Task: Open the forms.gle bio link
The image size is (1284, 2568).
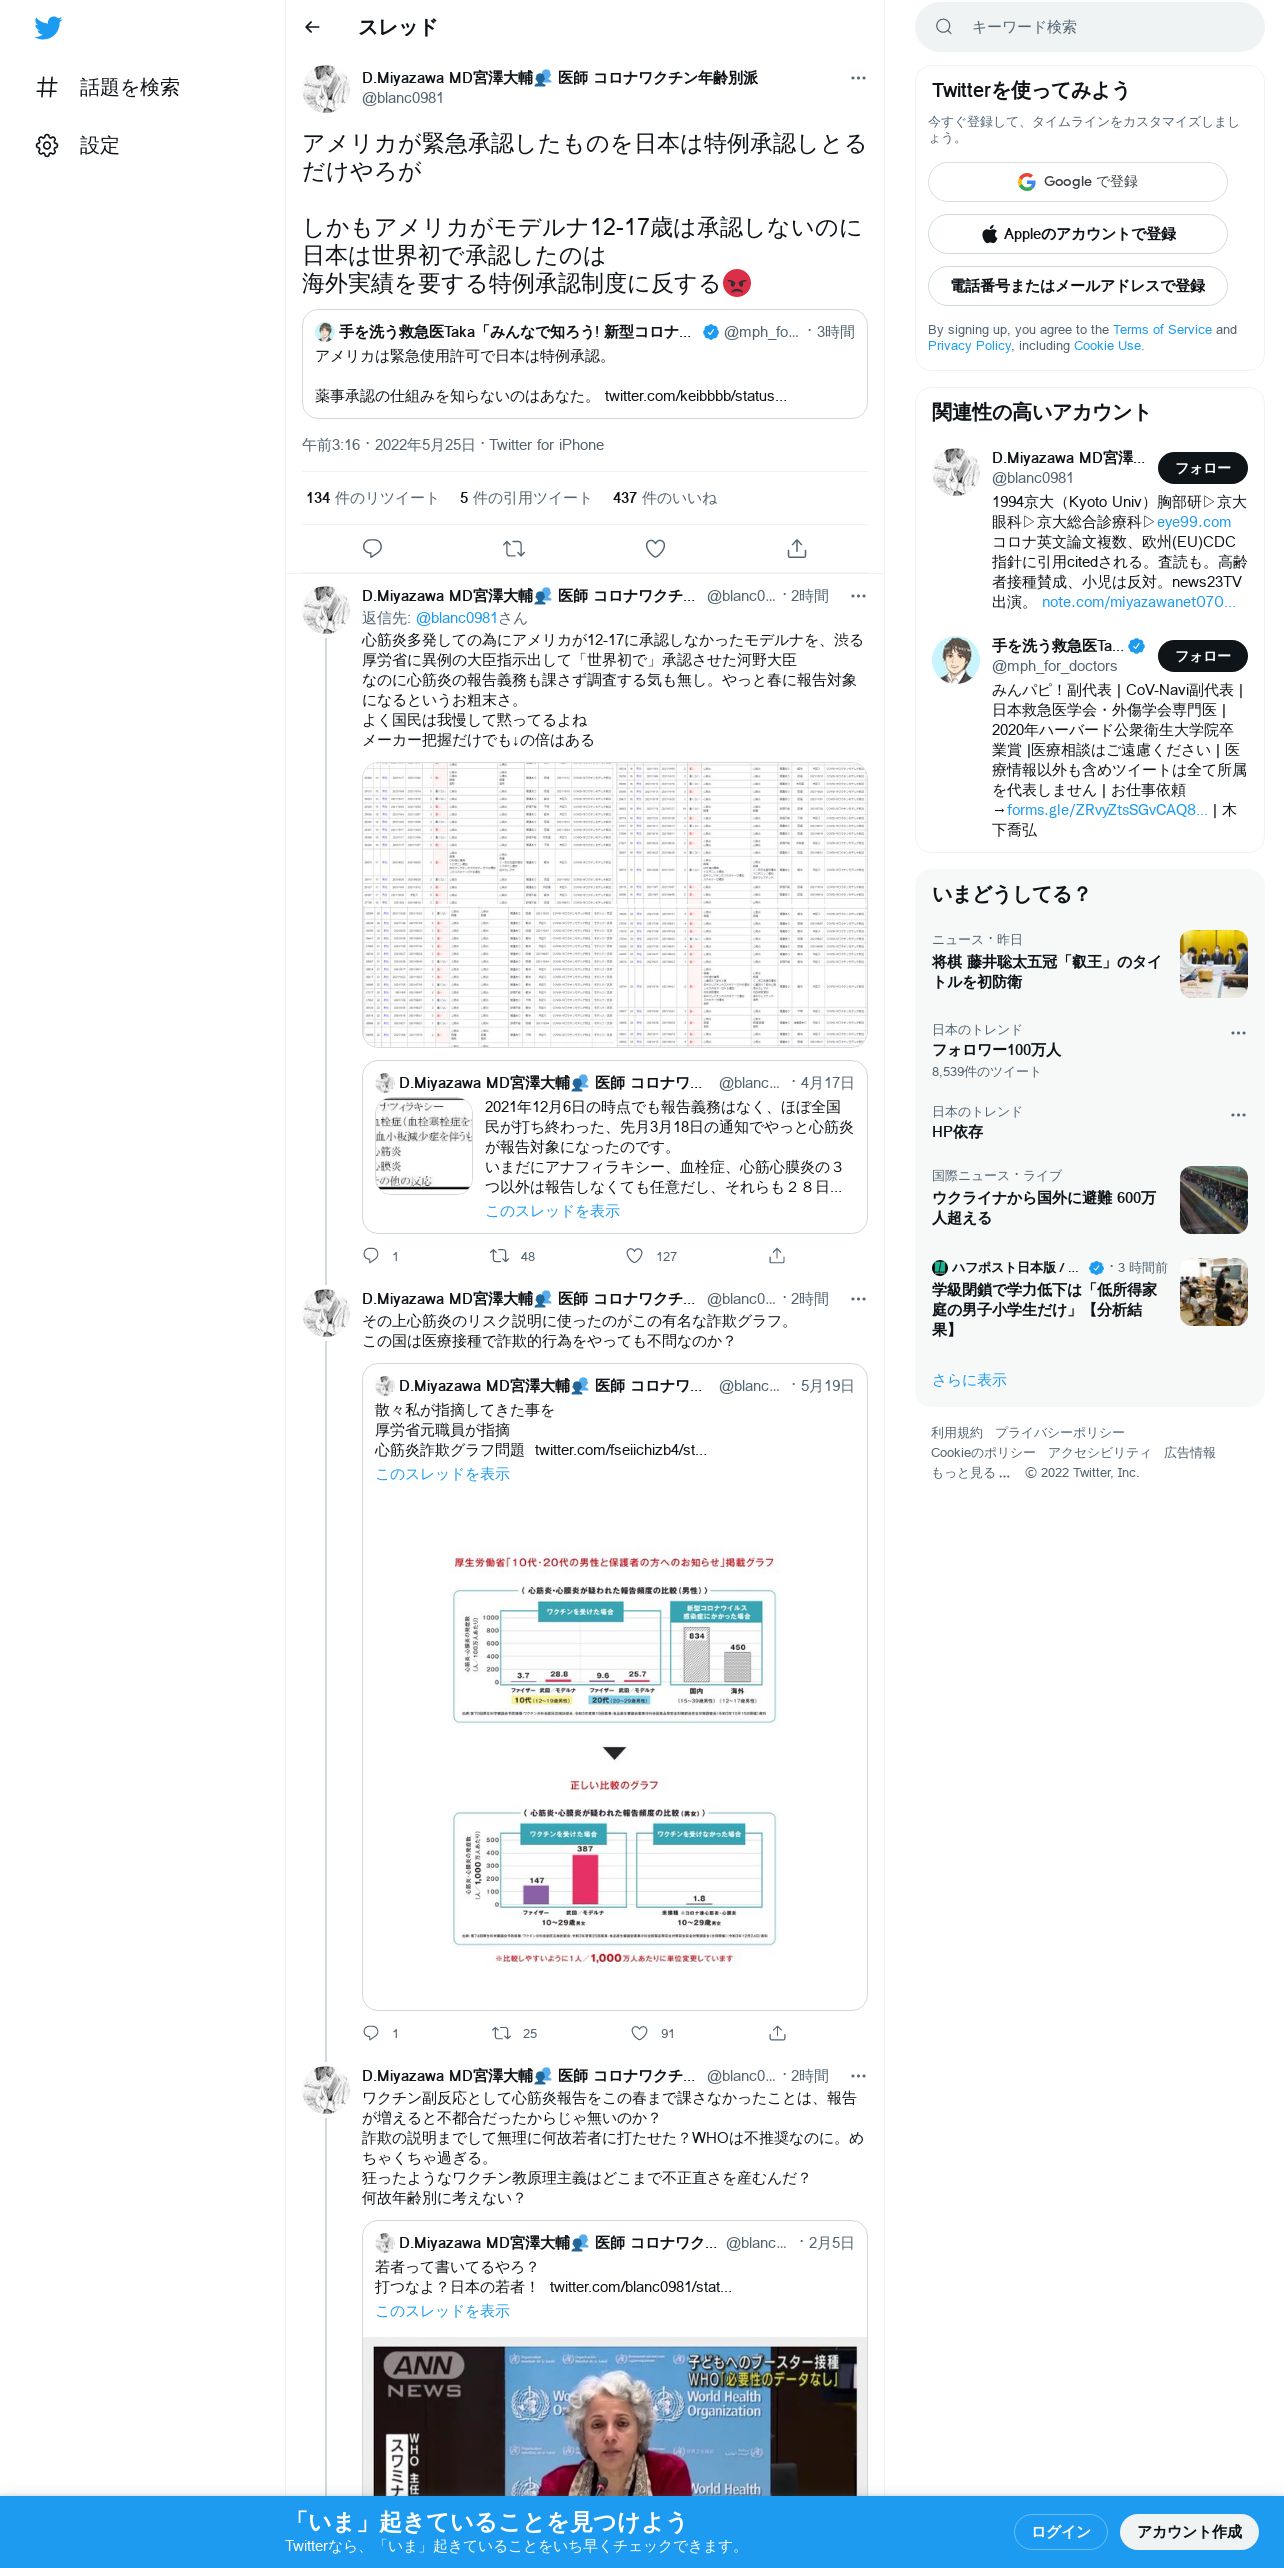Action: 1107,810
